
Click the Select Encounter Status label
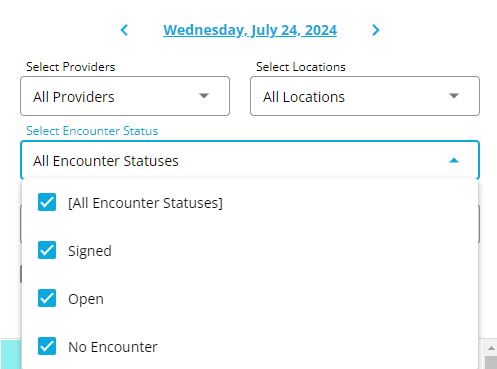(92, 131)
